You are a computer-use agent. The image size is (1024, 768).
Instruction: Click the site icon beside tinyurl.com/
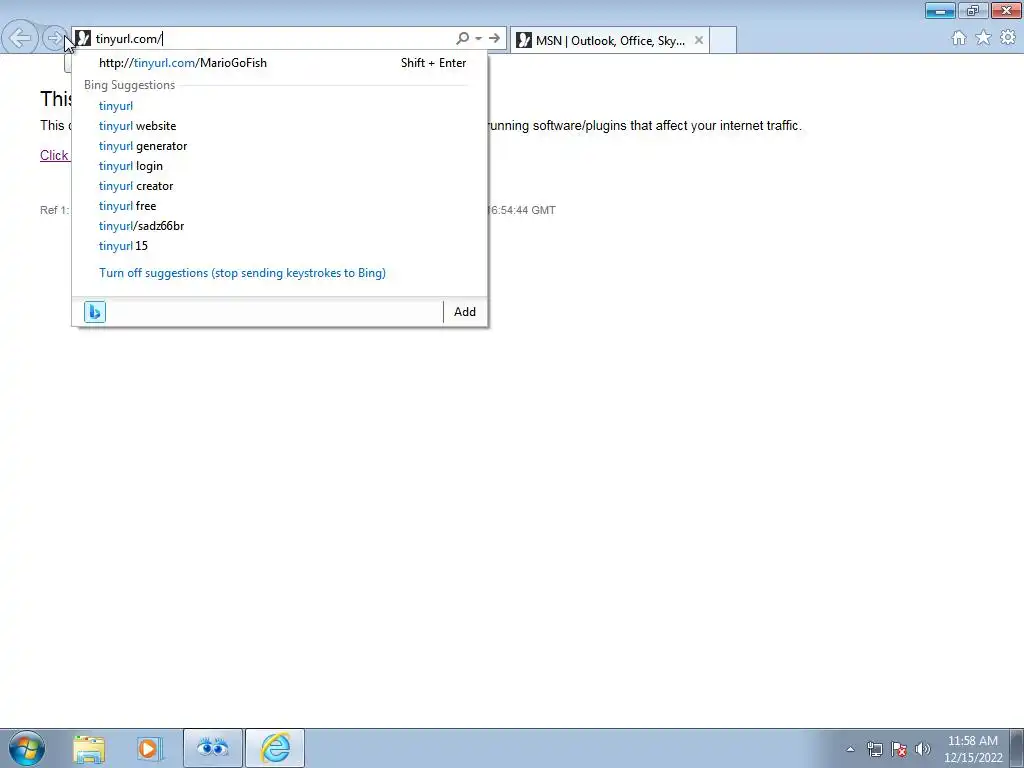click(x=83, y=39)
